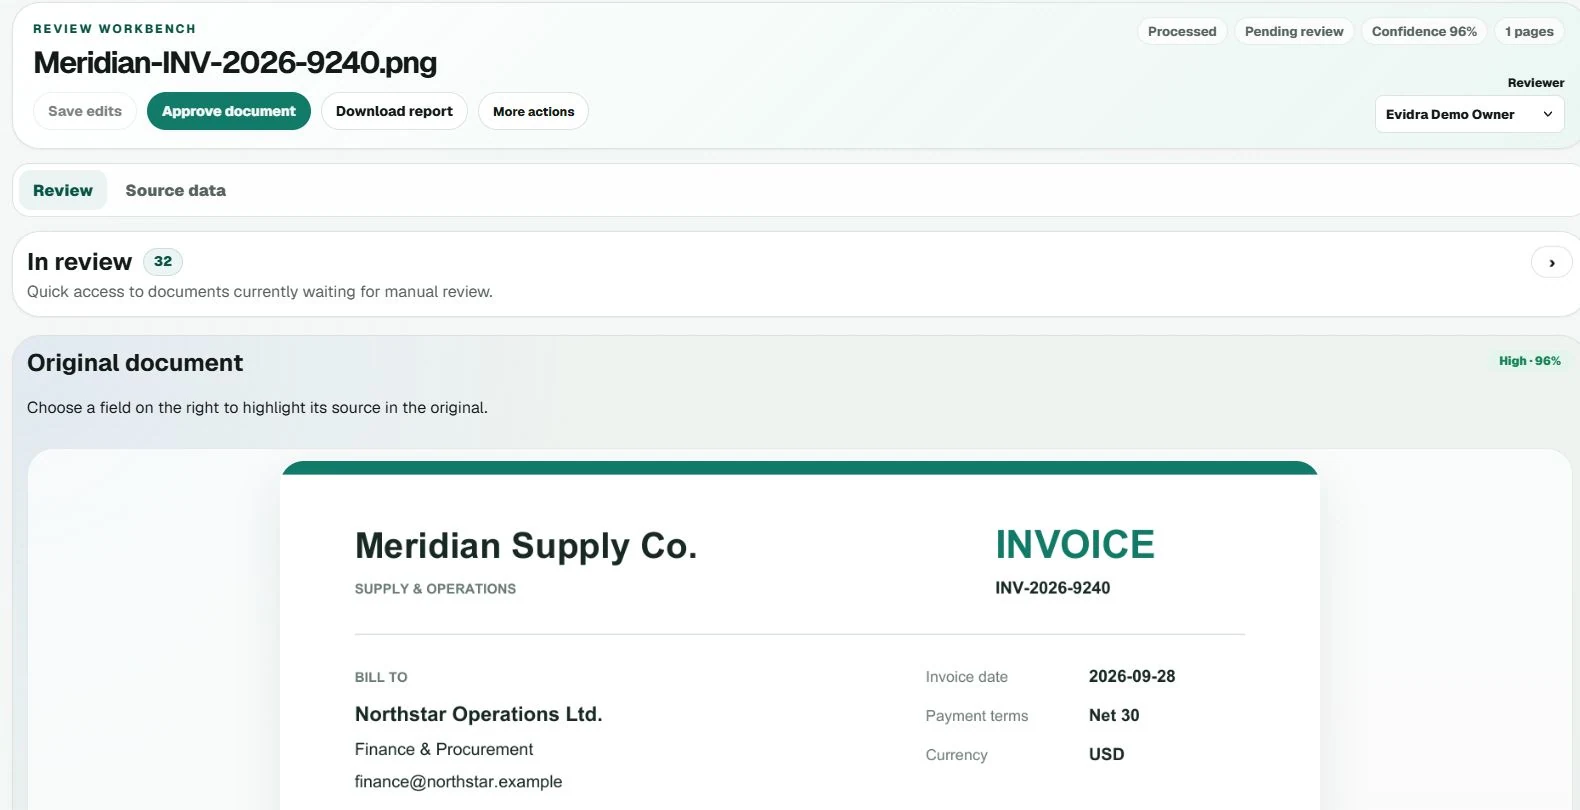1580x810 pixels.
Task: Click the Payment terms label
Action: 976,716
